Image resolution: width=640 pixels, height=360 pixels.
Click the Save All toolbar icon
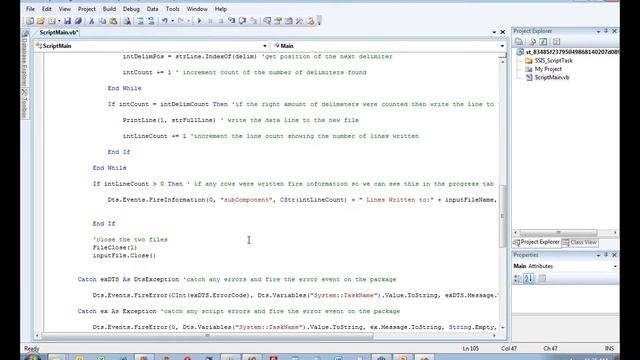tap(78, 21)
